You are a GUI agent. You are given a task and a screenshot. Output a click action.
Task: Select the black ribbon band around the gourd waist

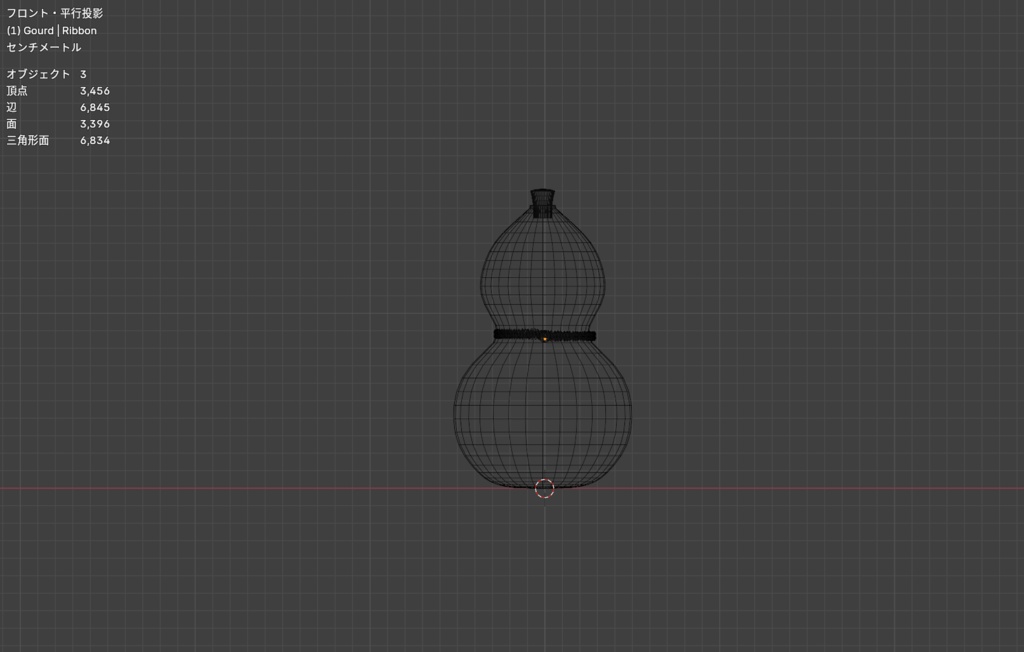[x=545, y=335]
